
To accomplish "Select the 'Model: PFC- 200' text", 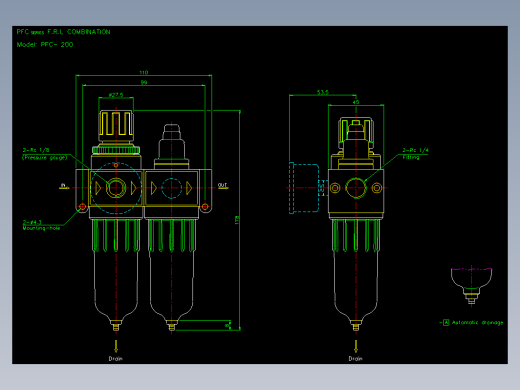I will (x=45, y=44).
